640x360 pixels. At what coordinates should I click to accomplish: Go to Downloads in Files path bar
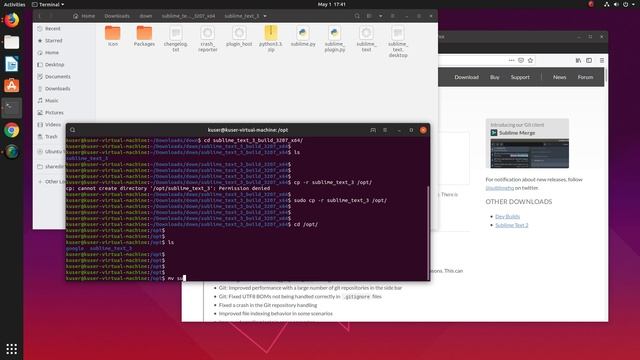tap(117, 16)
